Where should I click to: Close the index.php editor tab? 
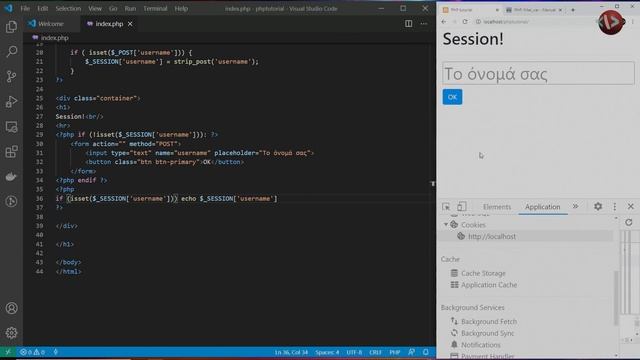point(130,24)
